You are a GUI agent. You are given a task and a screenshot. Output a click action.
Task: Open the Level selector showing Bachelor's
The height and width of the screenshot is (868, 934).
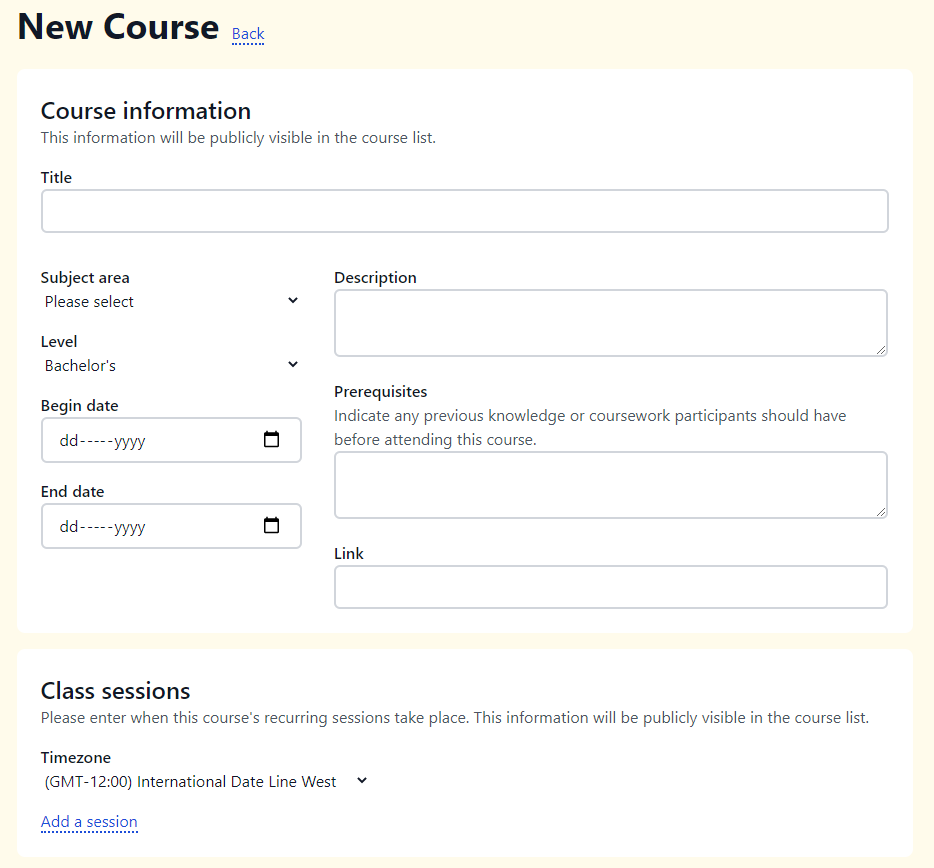(170, 364)
